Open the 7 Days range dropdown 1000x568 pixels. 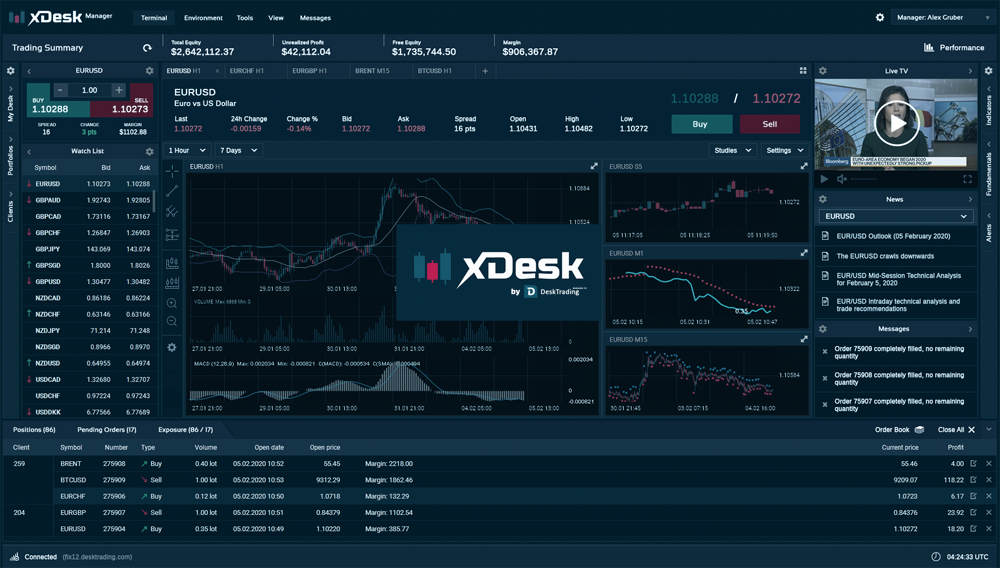click(x=239, y=150)
